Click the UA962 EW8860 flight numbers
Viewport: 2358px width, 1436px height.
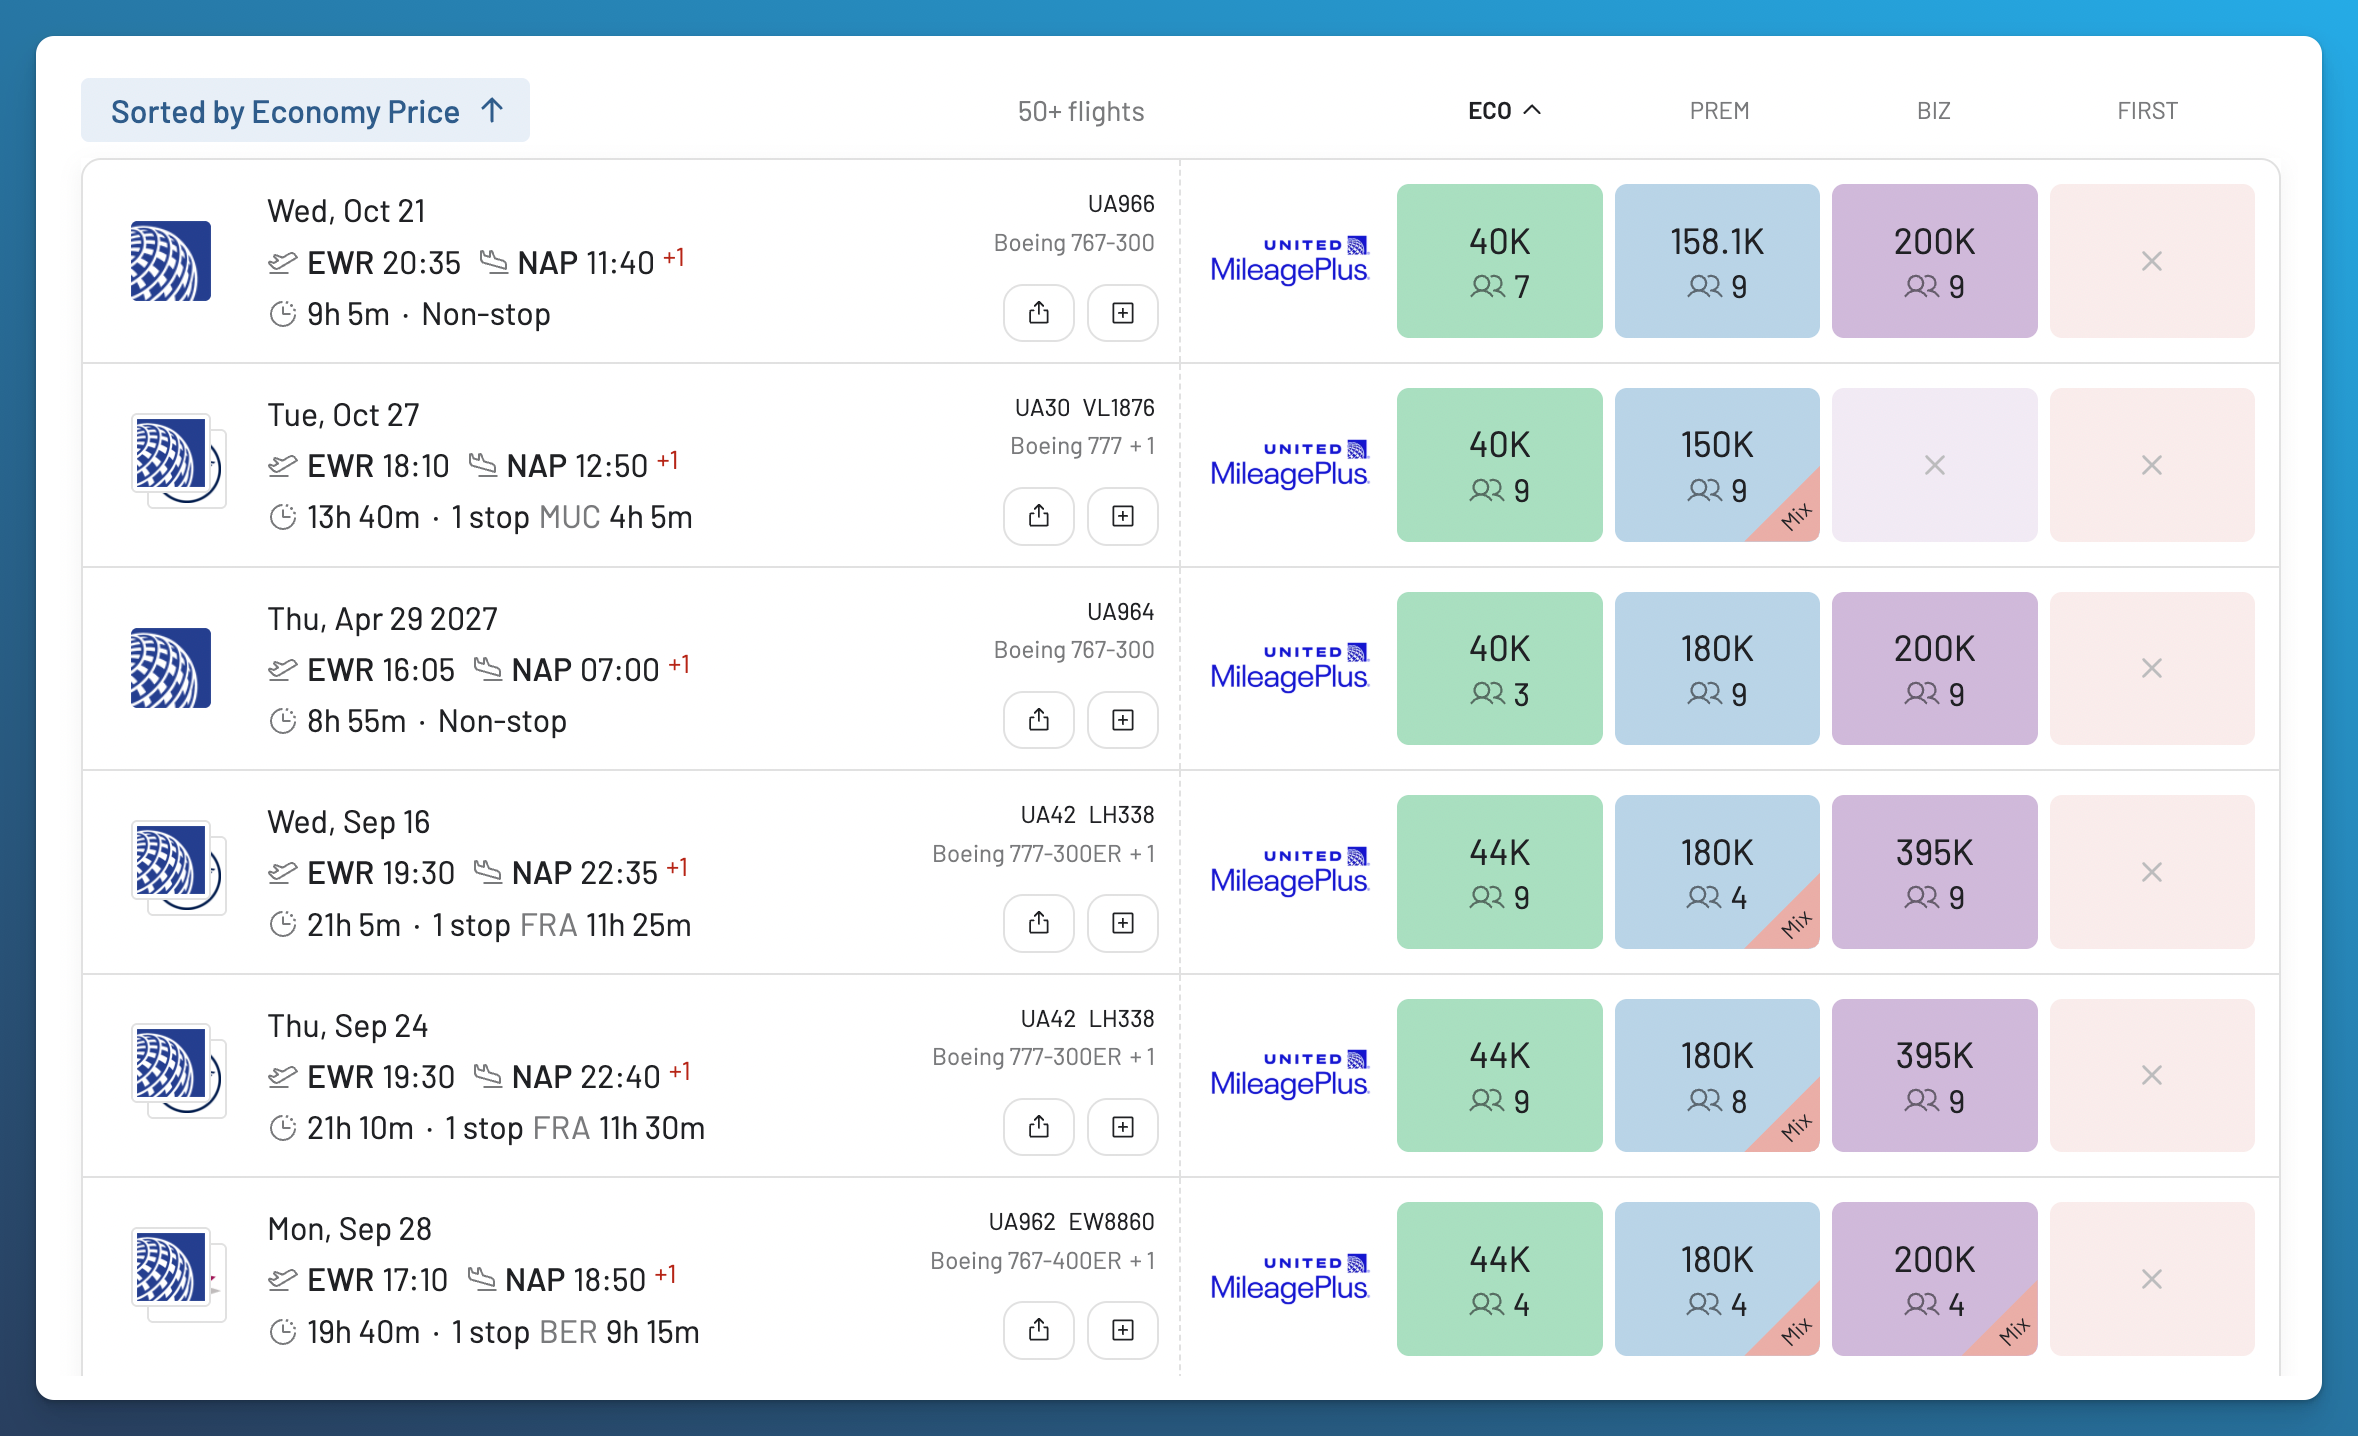(1071, 1222)
